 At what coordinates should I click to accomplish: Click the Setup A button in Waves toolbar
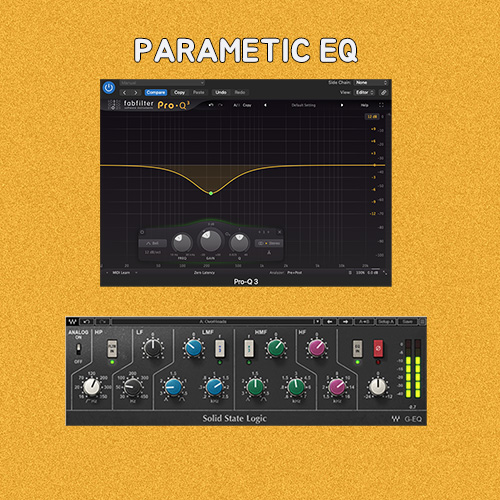point(386,322)
